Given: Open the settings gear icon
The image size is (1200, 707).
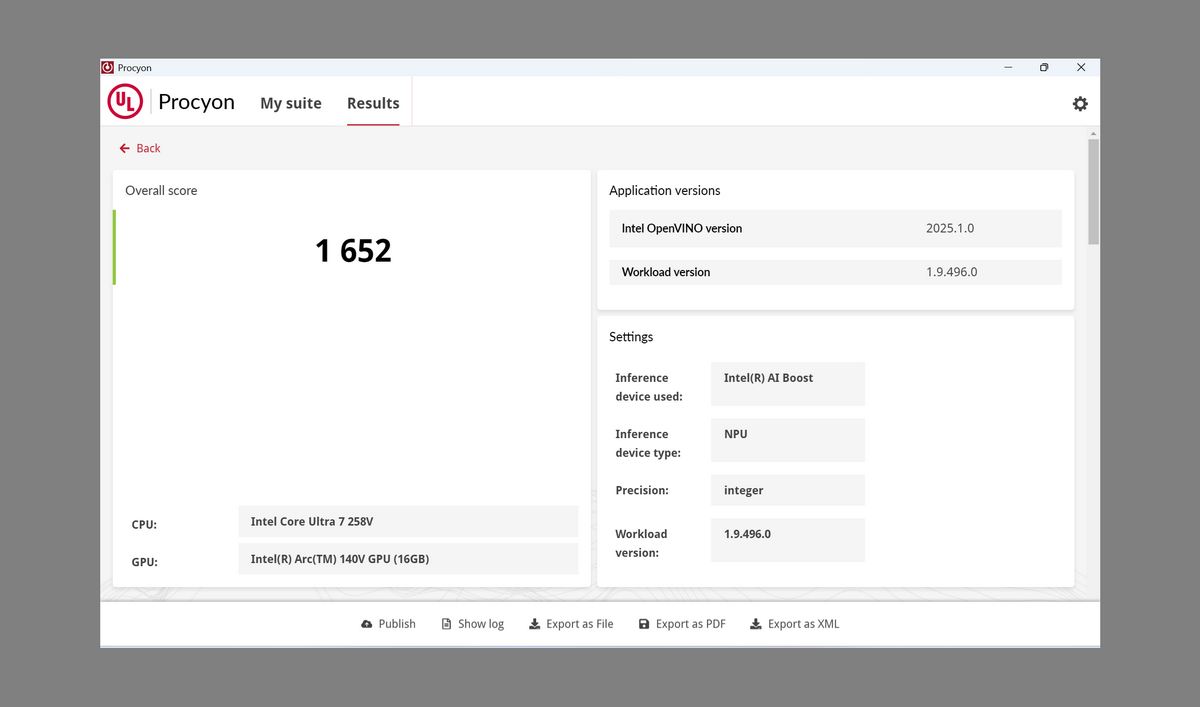Looking at the screenshot, I should 1080,104.
